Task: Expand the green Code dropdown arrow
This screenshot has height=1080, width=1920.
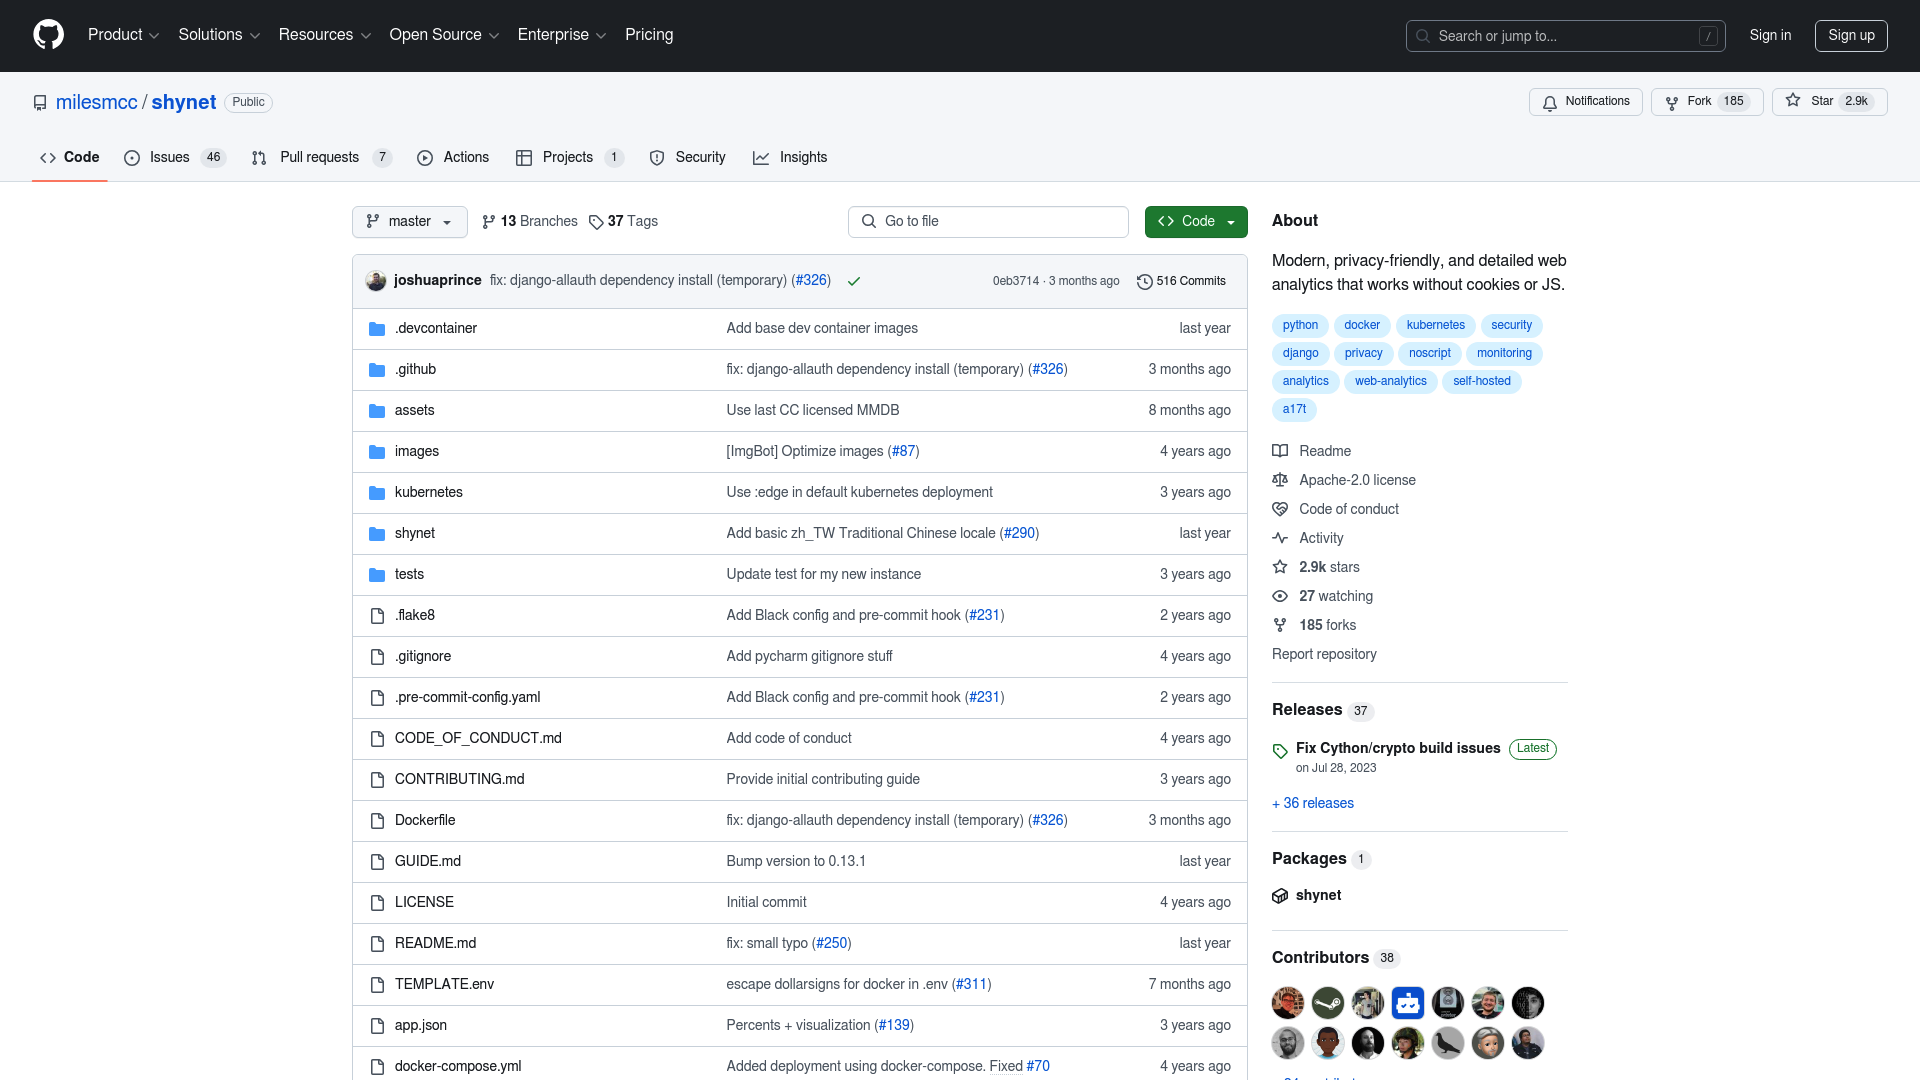Action: pos(1232,221)
